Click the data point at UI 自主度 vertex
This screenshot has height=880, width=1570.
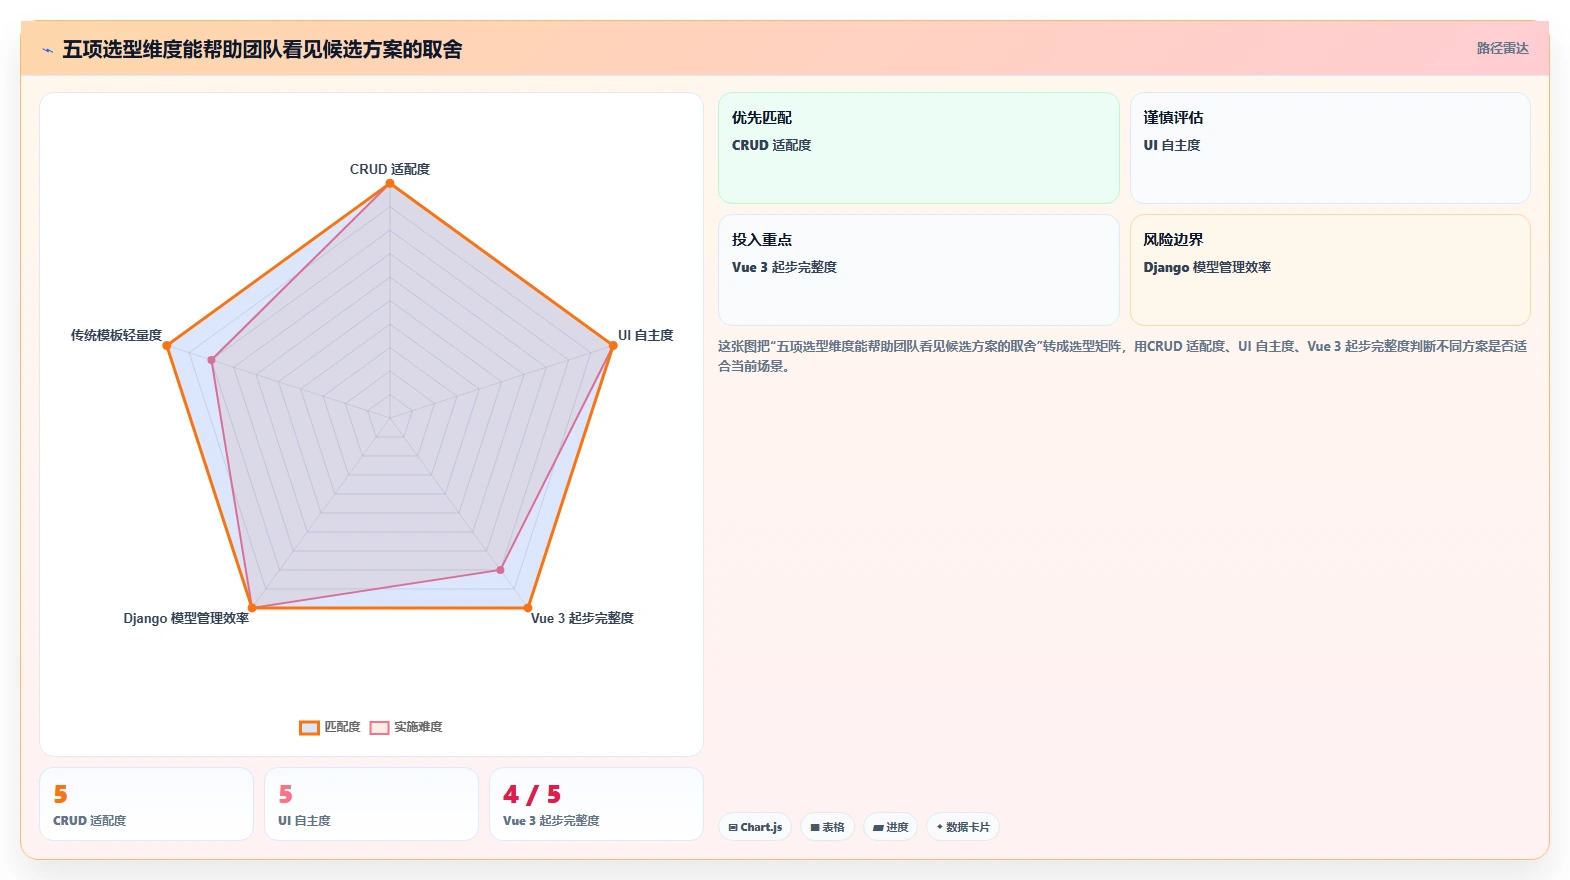613,345
